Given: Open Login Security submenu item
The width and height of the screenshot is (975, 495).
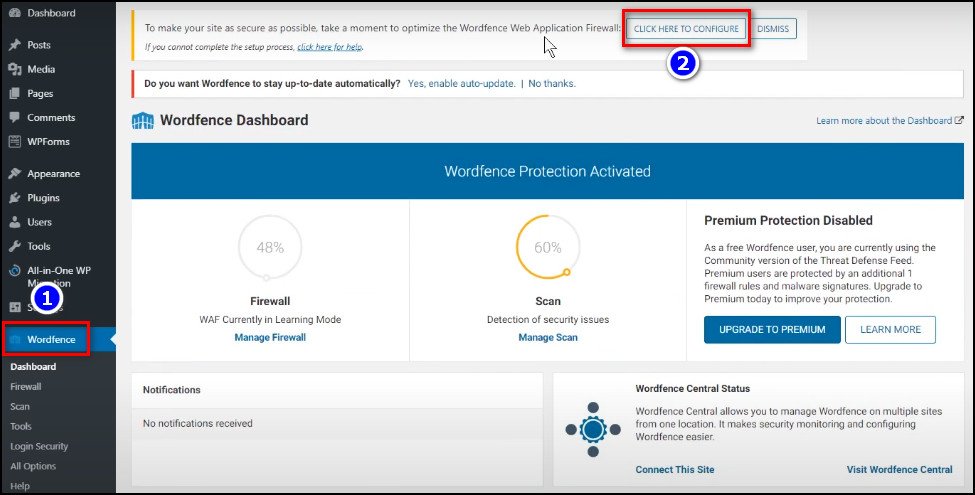Looking at the screenshot, I should tap(39, 446).
